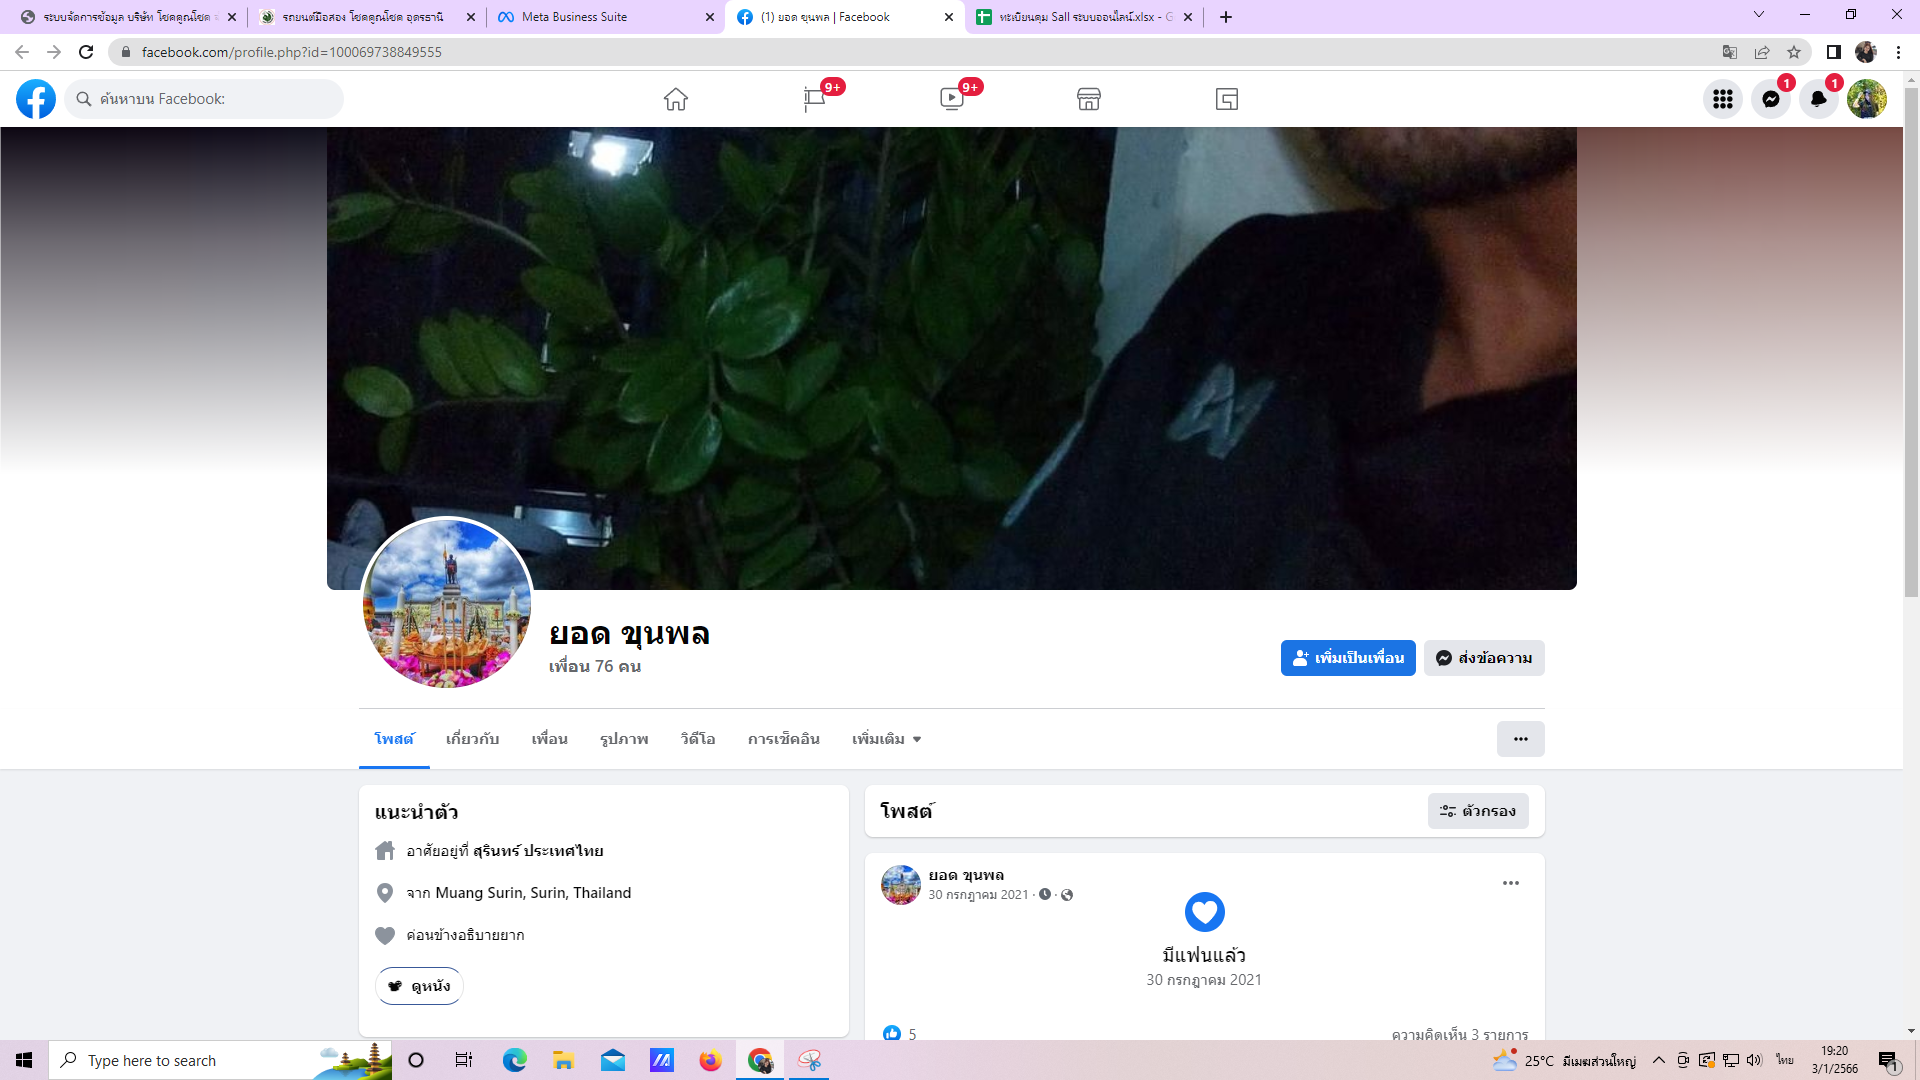Open Microsoft Edge from the taskbar

pos(514,1060)
